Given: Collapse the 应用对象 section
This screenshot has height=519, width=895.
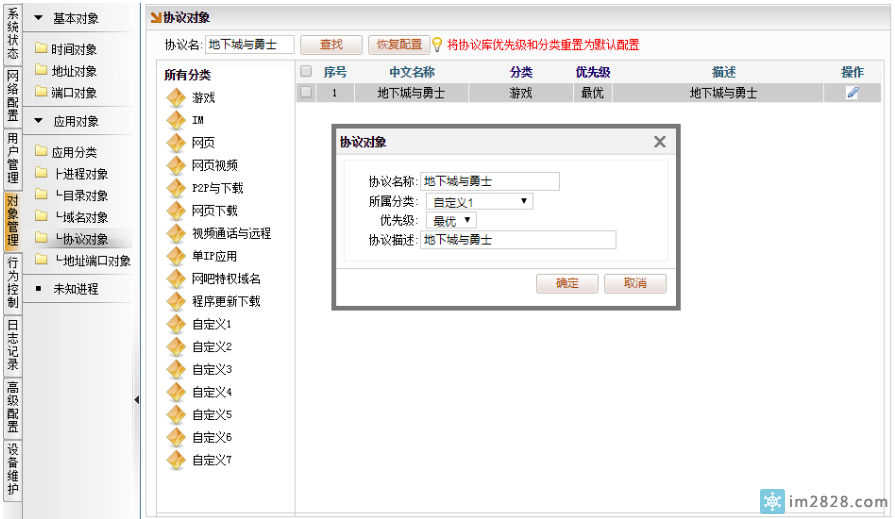Looking at the screenshot, I should pos(39,121).
